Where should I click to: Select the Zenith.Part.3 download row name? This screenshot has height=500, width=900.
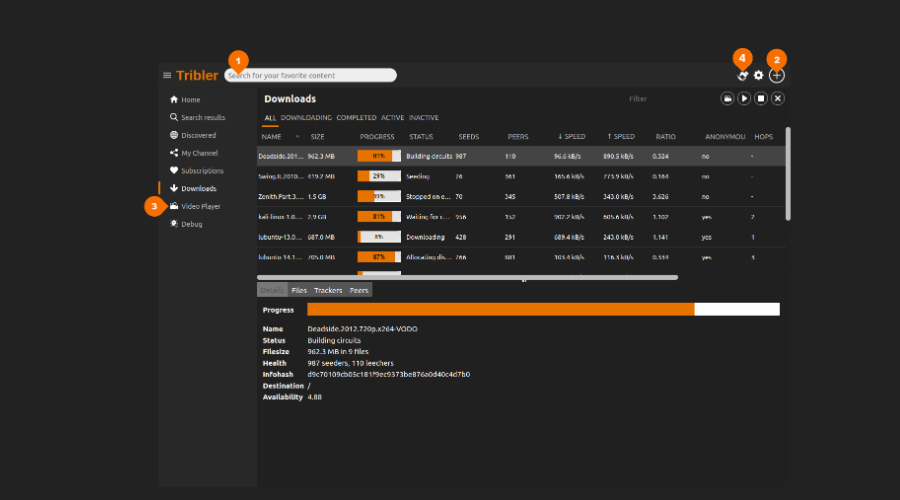tap(281, 196)
